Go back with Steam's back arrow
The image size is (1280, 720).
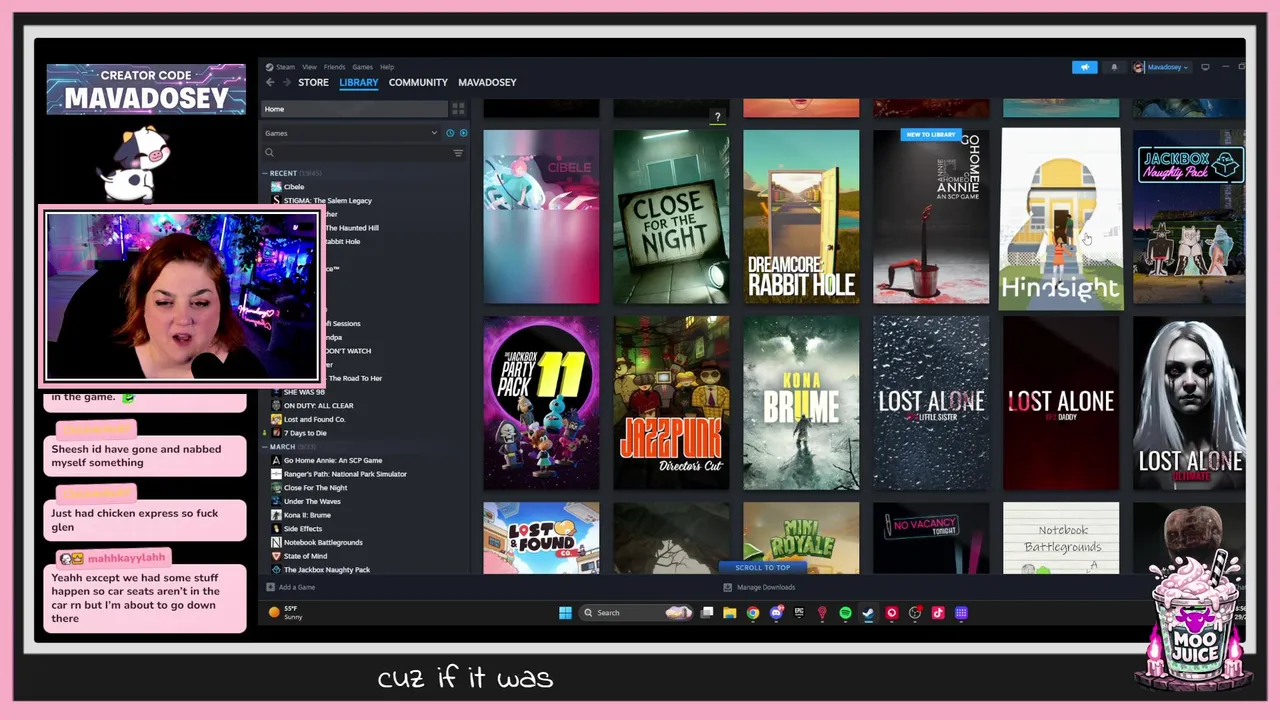click(x=270, y=82)
